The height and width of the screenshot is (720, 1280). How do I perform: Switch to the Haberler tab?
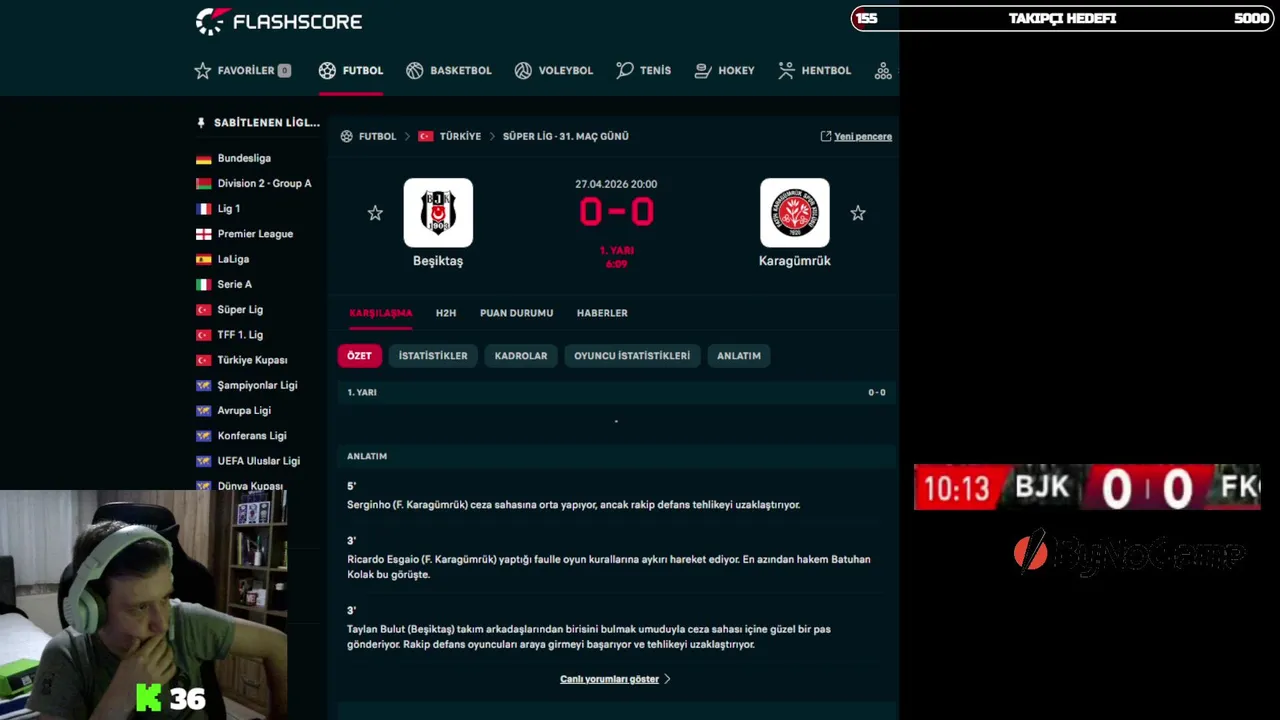602,313
